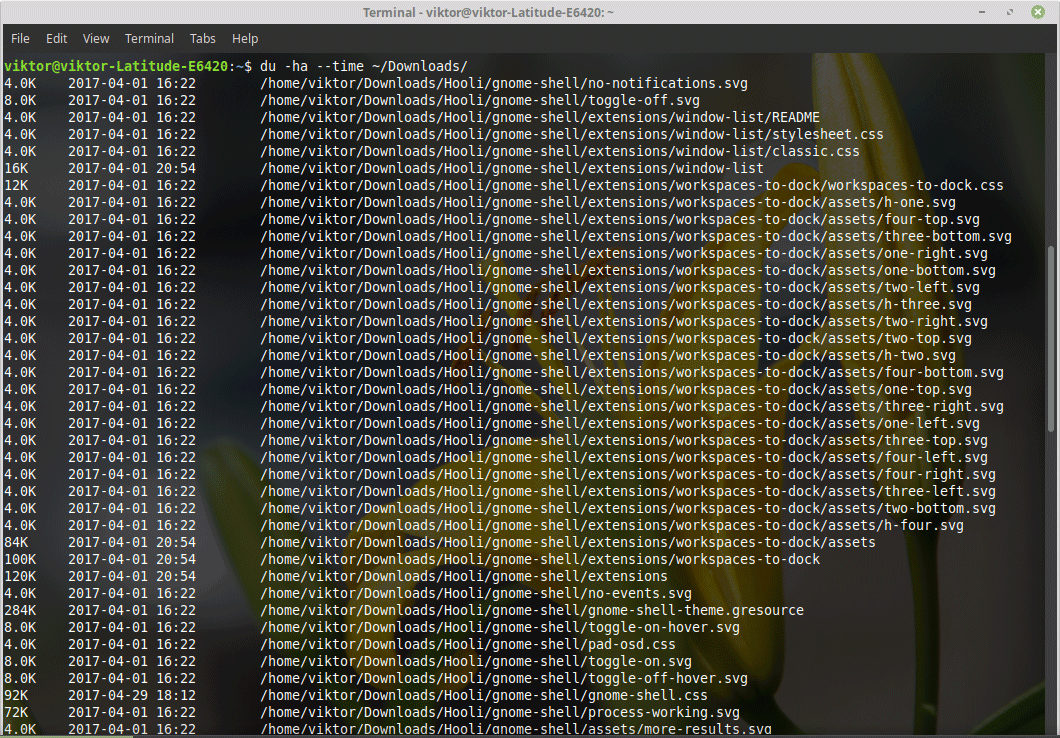This screenshot has height=738, width=1060.
Task: Open the Help menu
Action: 245,39
